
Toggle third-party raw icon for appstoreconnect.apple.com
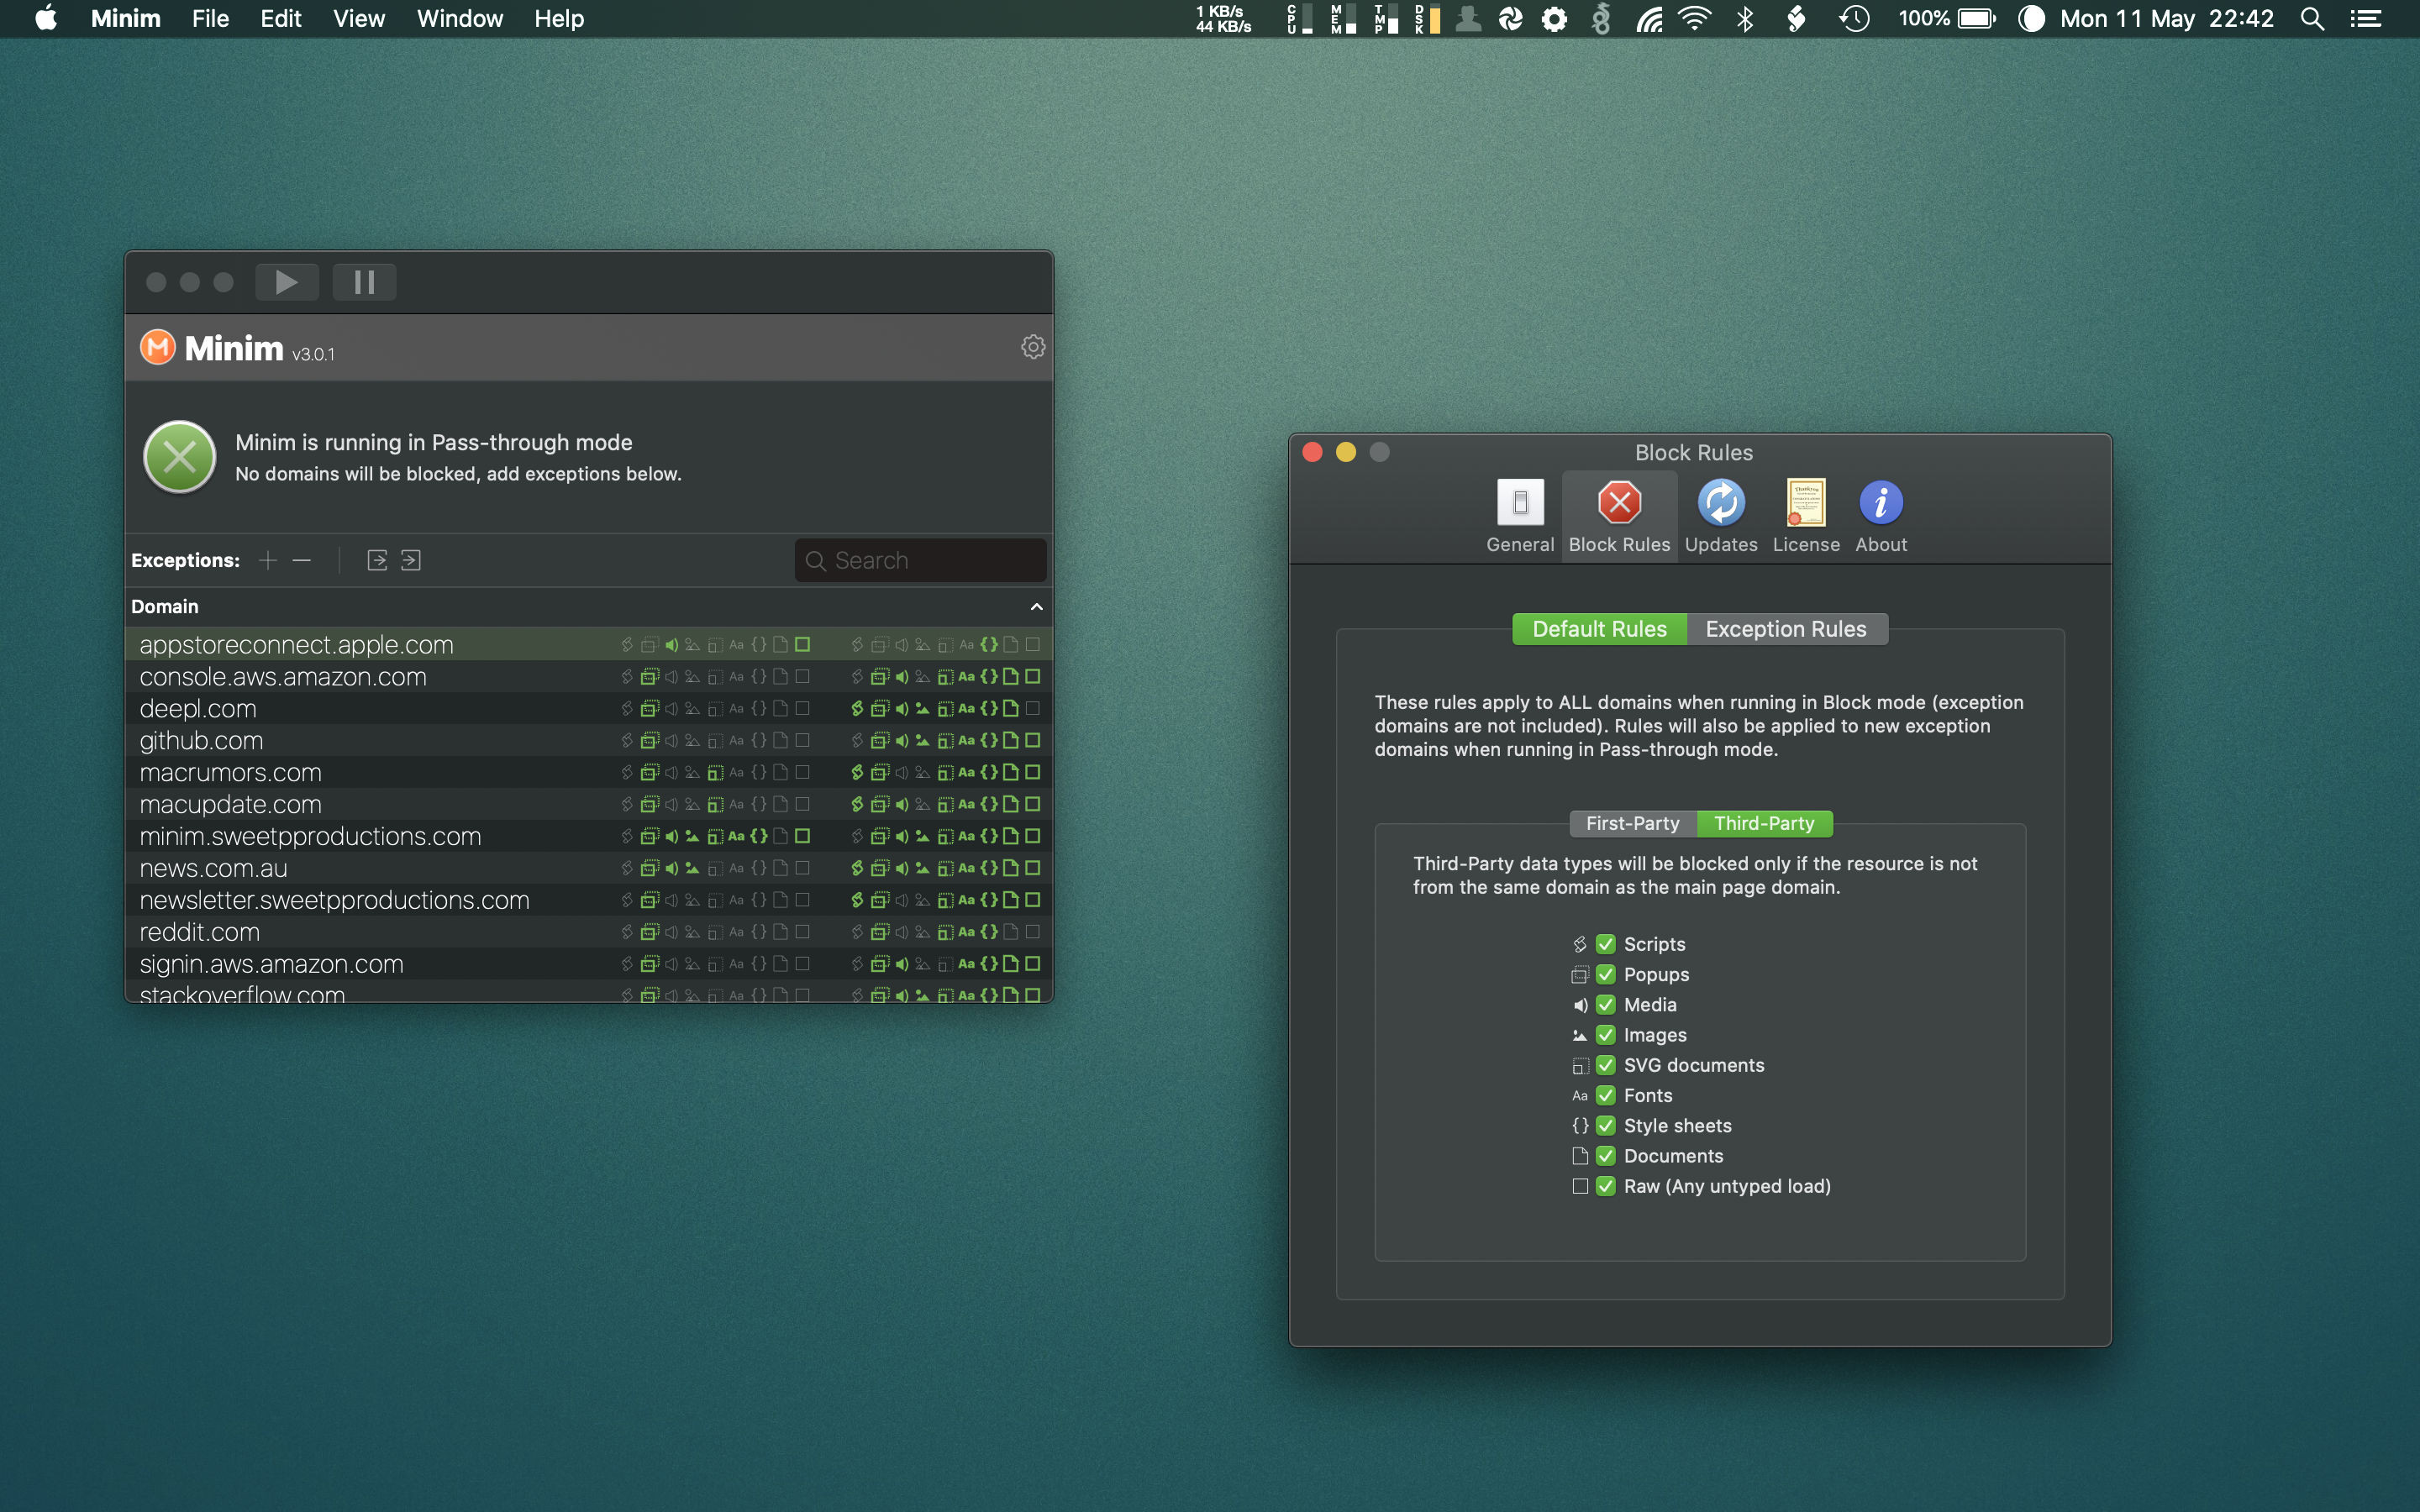point(1033,644)
